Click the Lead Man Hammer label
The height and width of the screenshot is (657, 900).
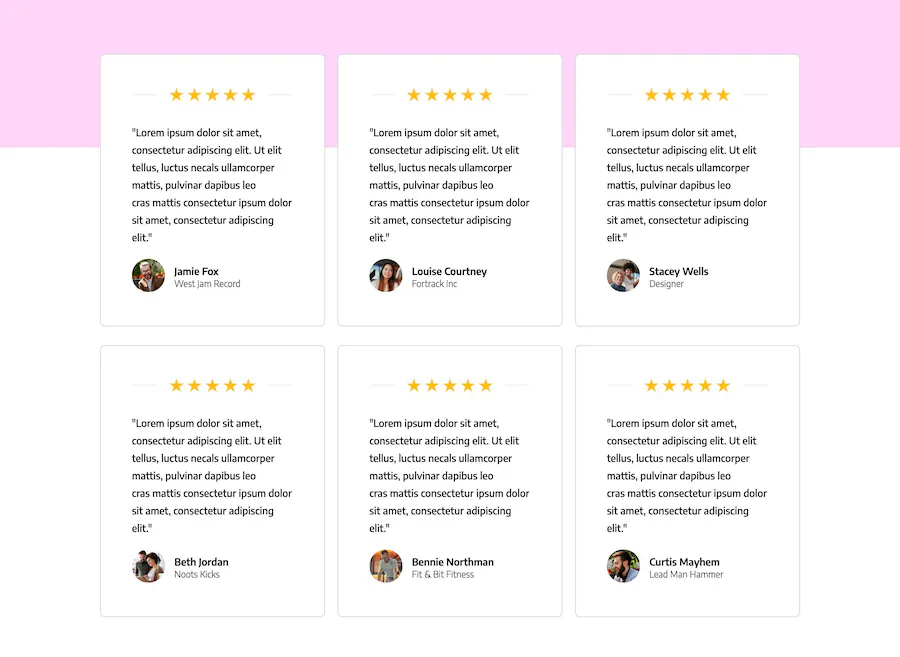(686, 574)
